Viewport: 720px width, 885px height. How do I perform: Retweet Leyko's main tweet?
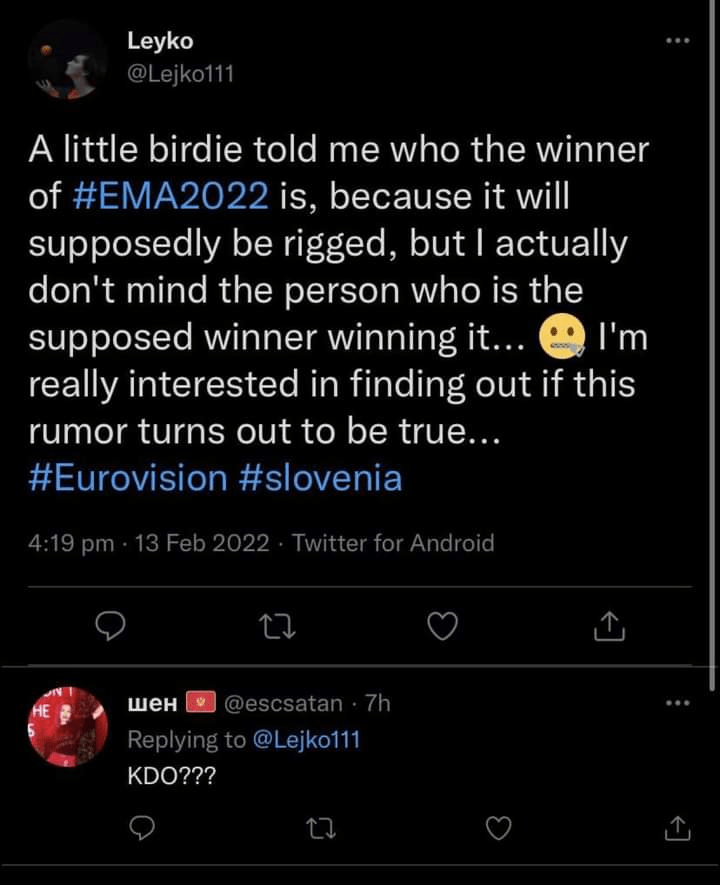tap(273, 625)
